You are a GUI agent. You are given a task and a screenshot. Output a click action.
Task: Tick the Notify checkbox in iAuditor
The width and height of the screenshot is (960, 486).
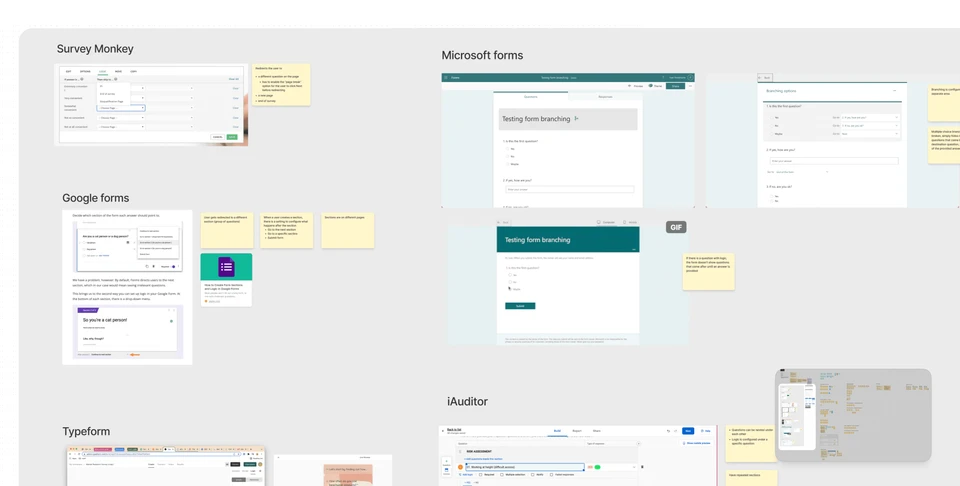pyautogui.click(x=533, y=475)
